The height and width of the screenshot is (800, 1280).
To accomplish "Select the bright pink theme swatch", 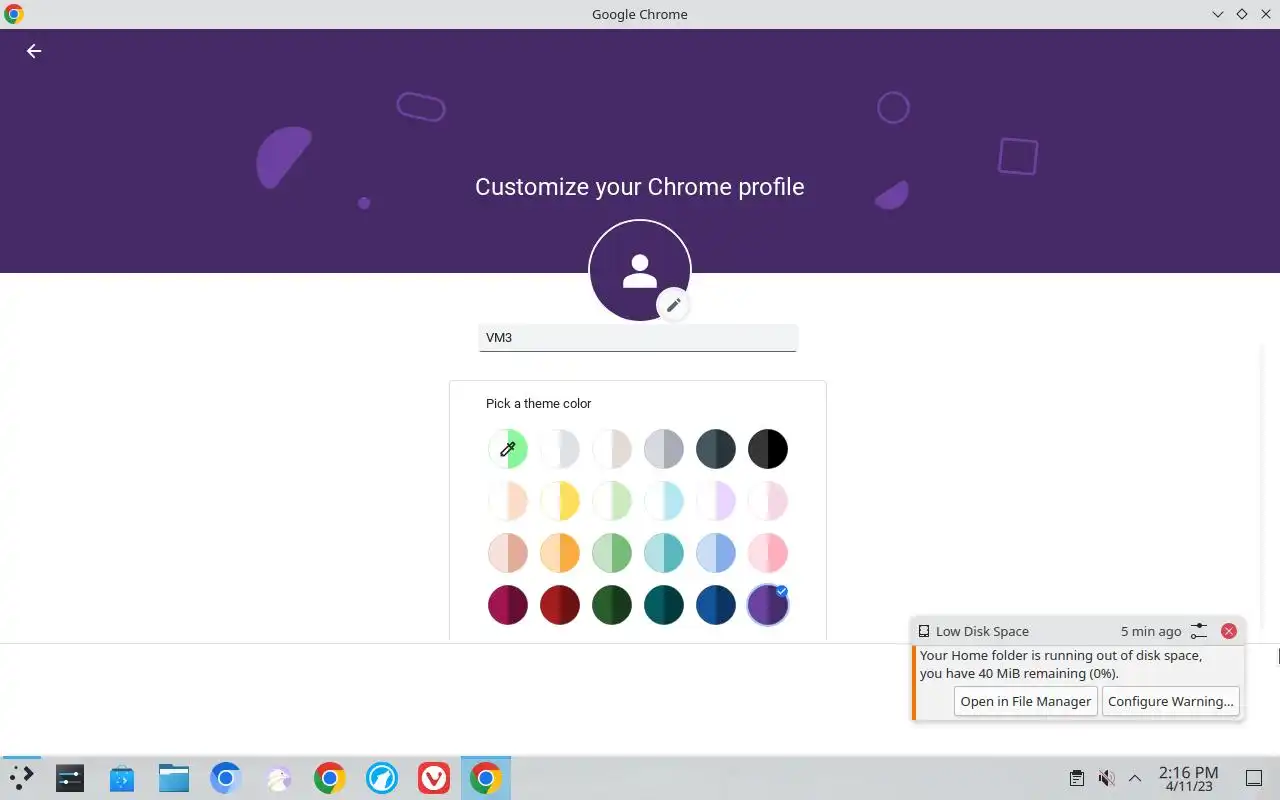I will [x=768, y=553].
